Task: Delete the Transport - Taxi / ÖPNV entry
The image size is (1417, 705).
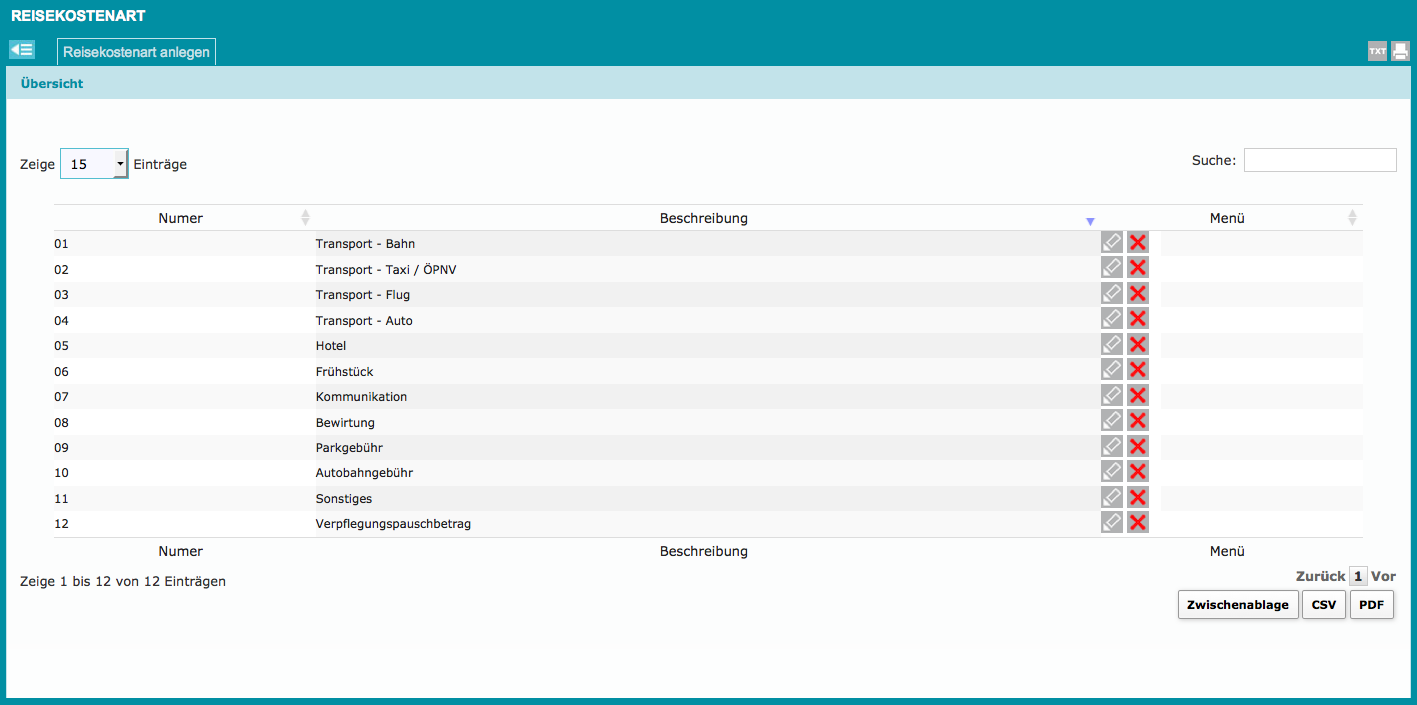Action: pos(1137,268)
